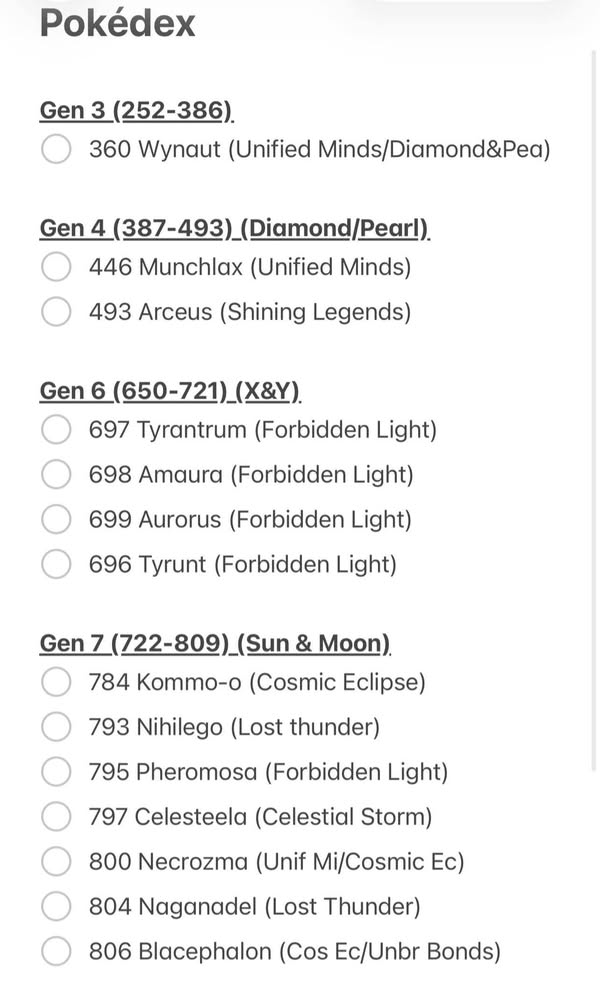
Task: Toggle the 698 Amaura checkbox
Action: point(56,474)
